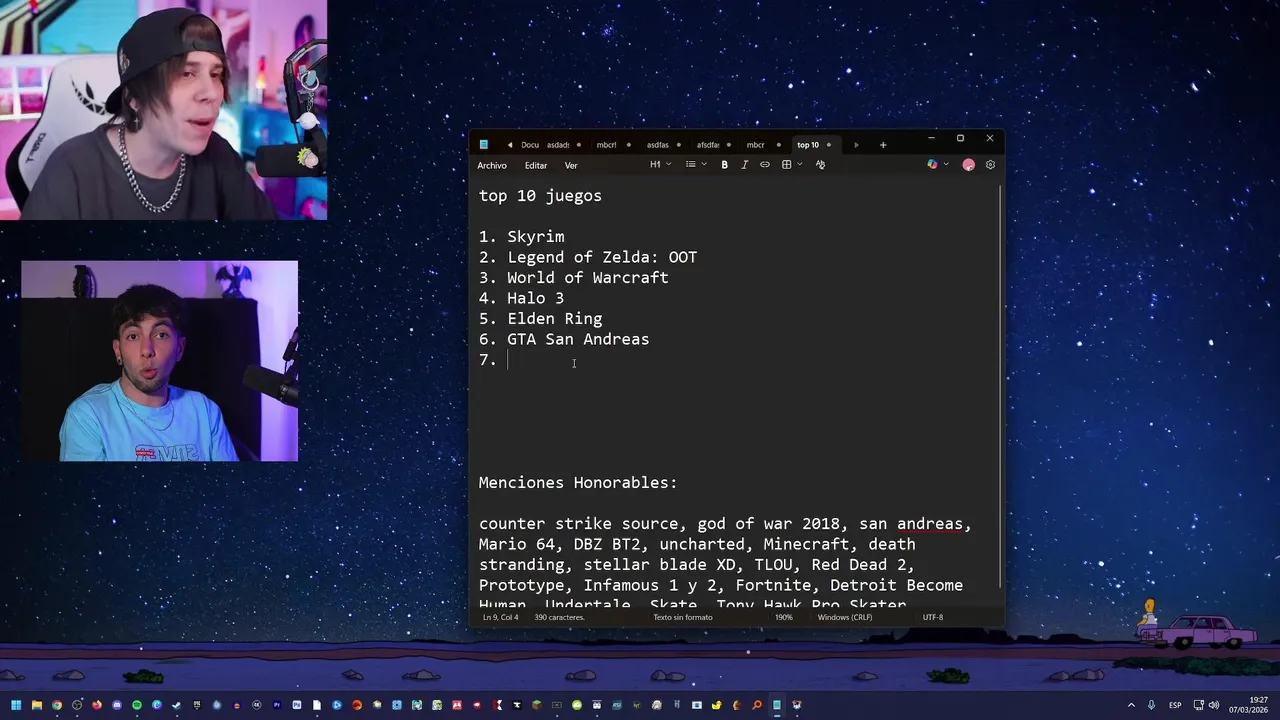Click the clear formatting icon

(x=820, y=165)
